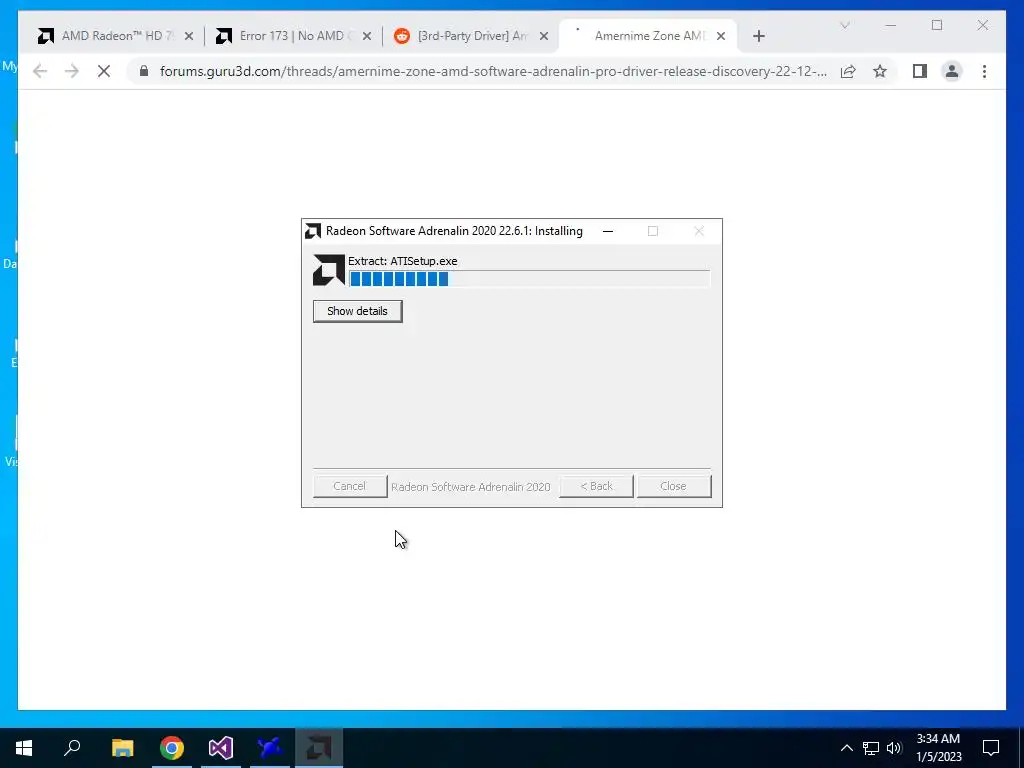Go forward in Chrome
Viewport: 1024px width, 768px height.
click(72, 71)
